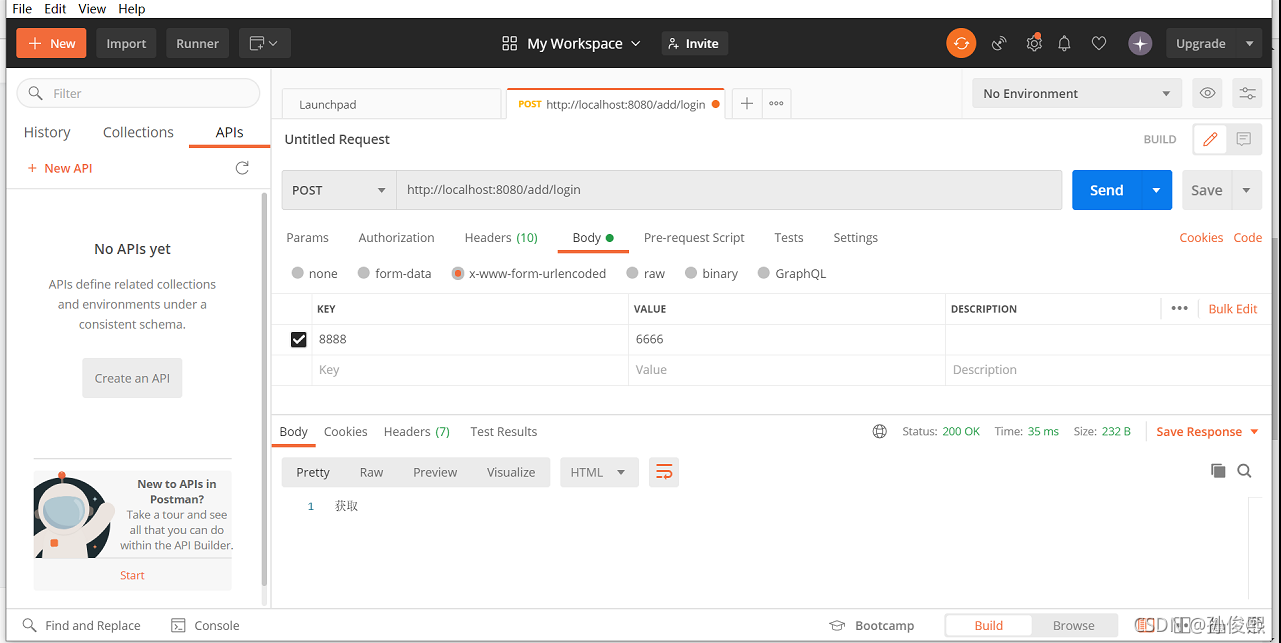This screenshot has height=643, width=1281.
Task: Click the sidebar Filter search field
Action: click(138, 93)
